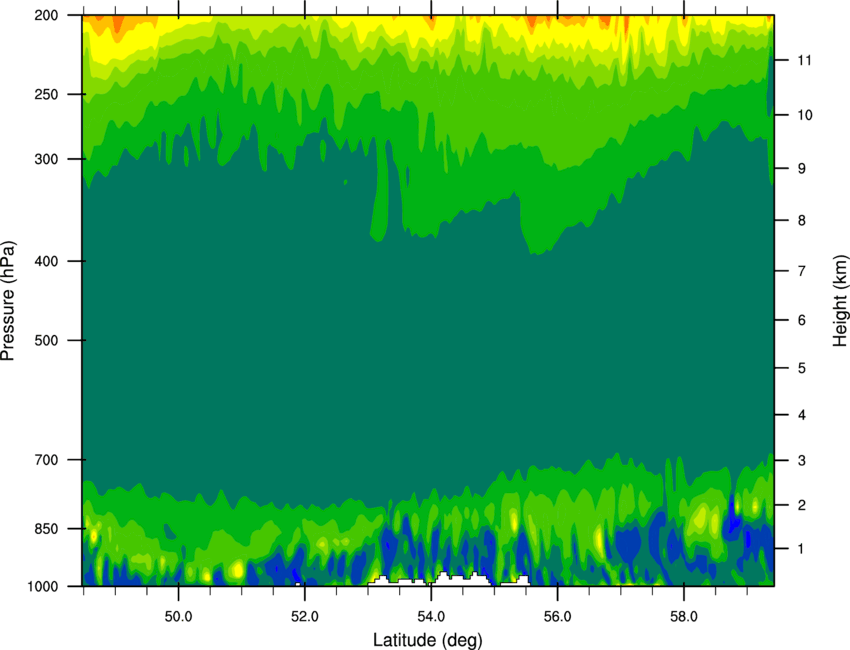Click the 54.0 latitude tick label
The width and height of the screenshot is (850, 650).
click(x=431, y=617)
